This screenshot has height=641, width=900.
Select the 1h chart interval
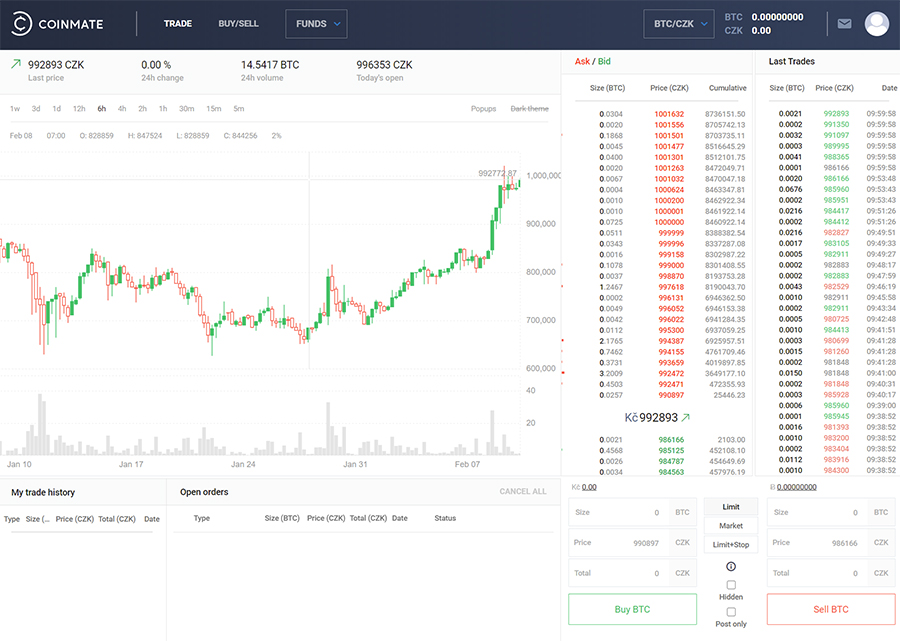coord(163,108)
